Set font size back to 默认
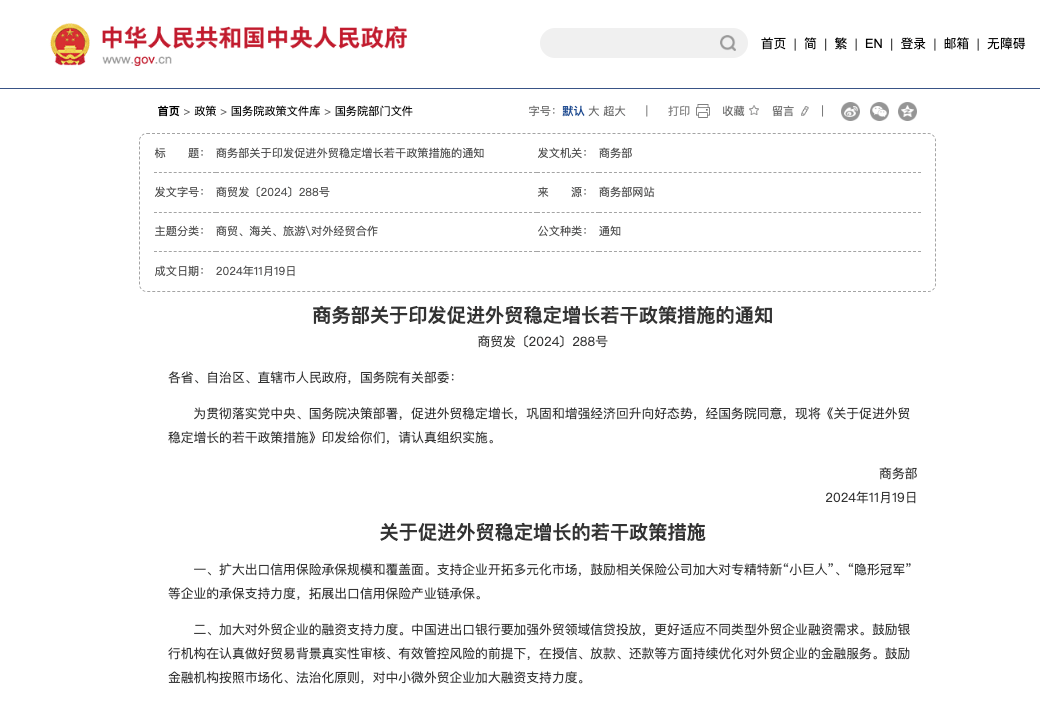The image size is (1040, 704). (573, 111)
